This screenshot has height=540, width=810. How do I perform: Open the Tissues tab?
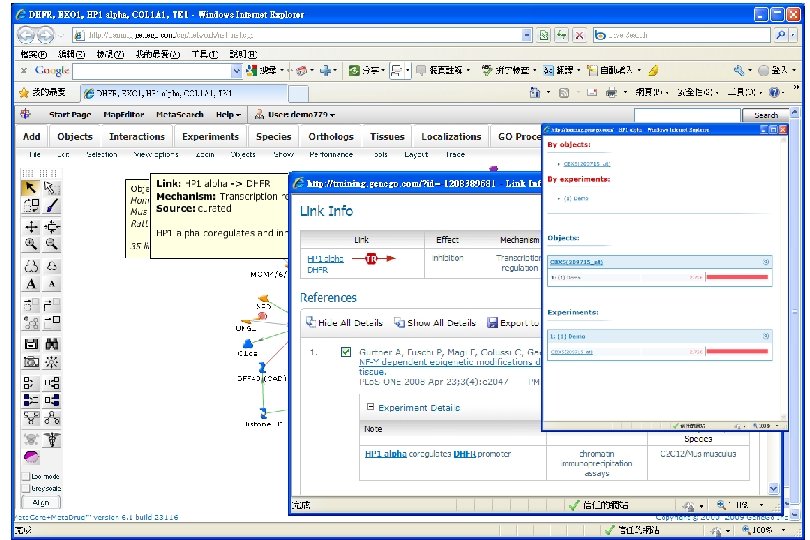tap(387, 136)
